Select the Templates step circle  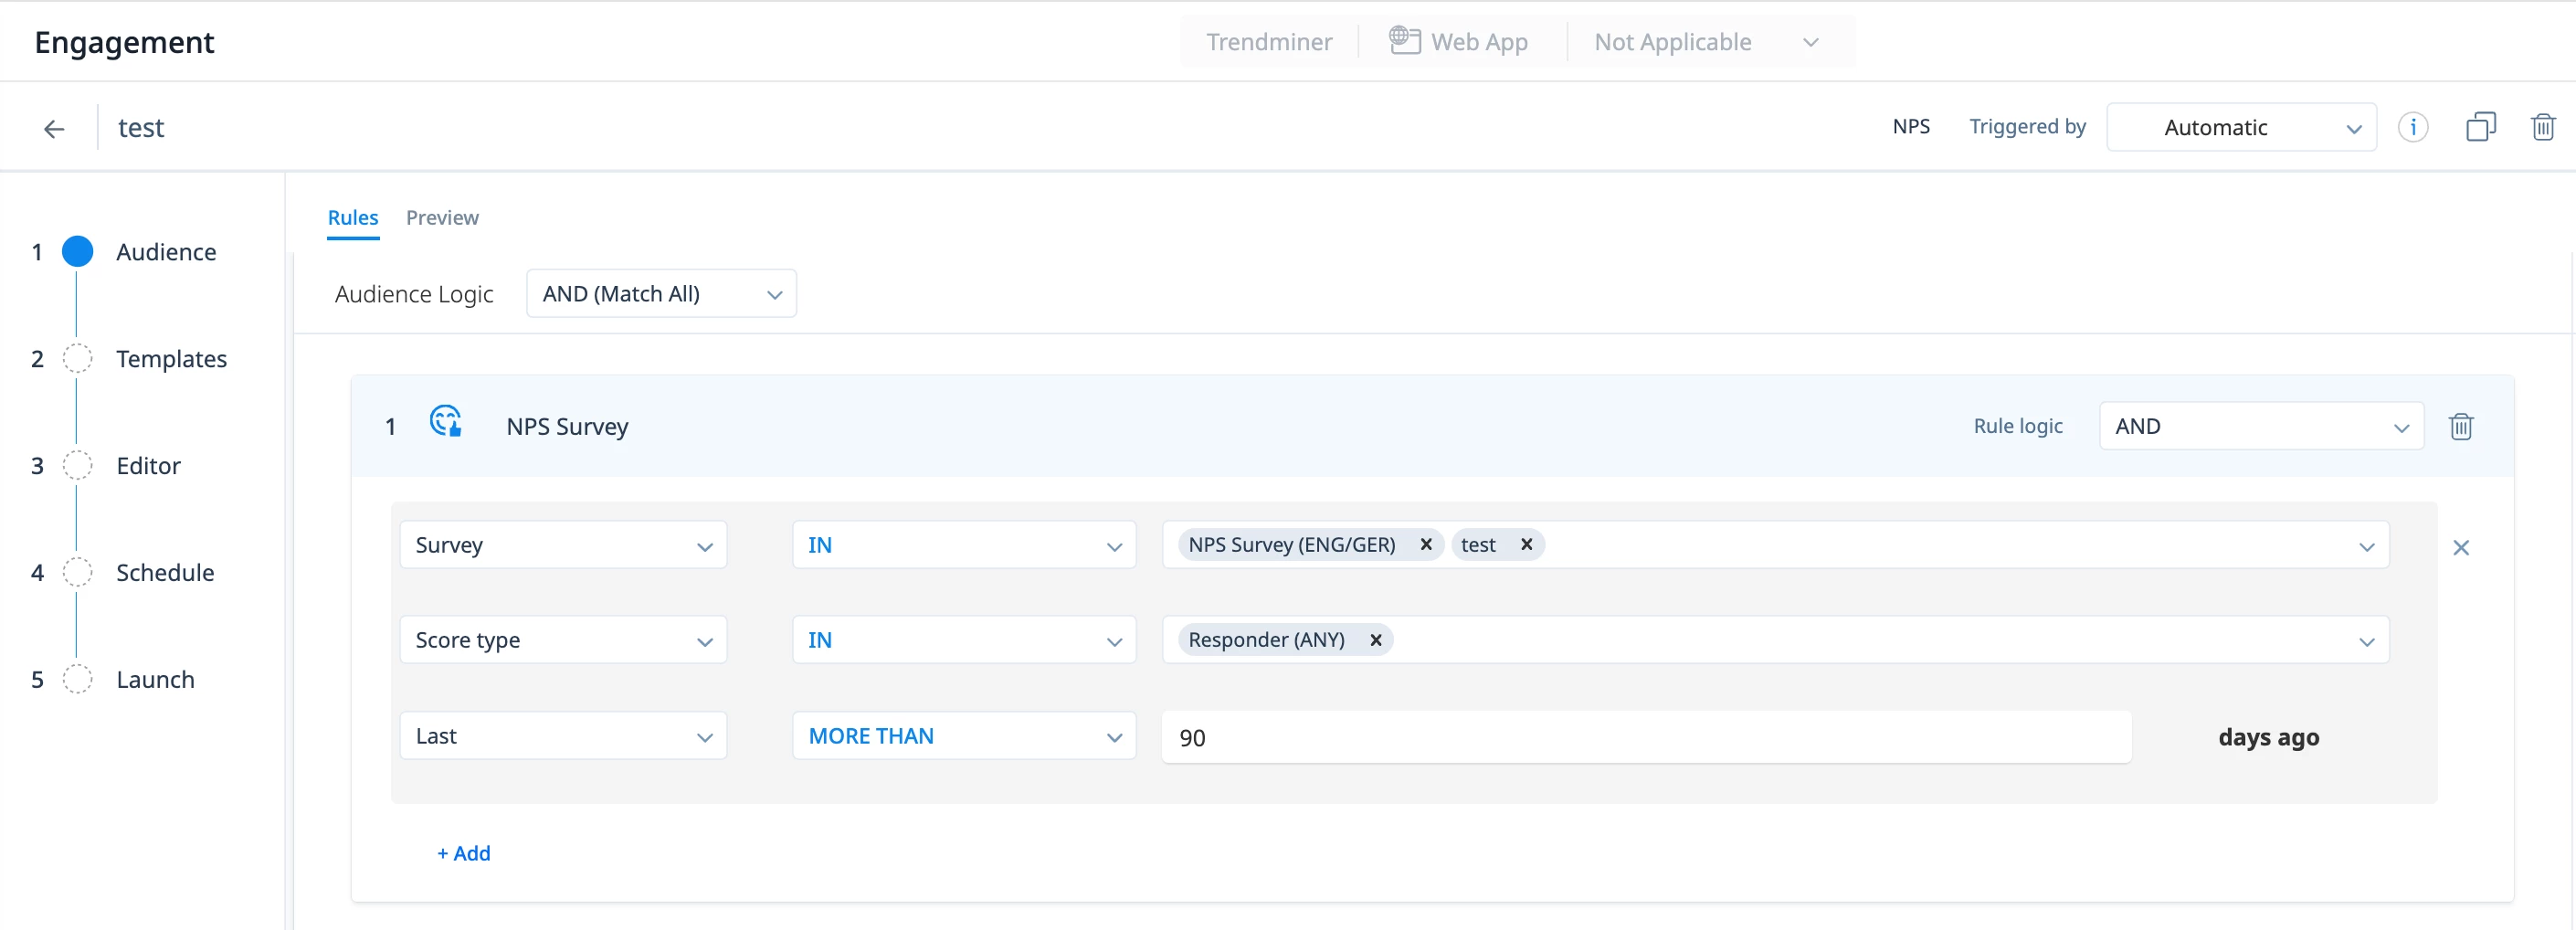77,359
